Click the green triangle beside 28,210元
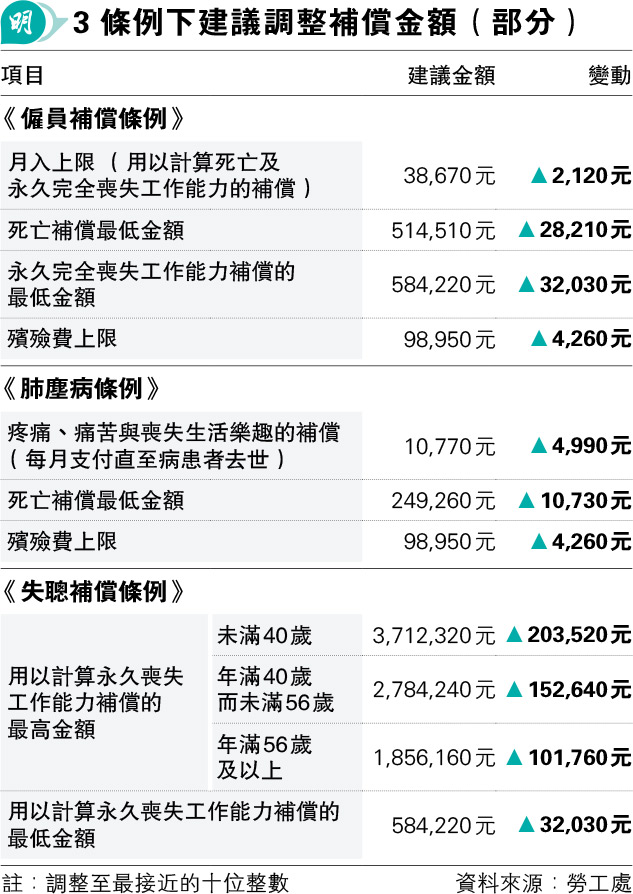633x894 pixels. coord(526,229)
